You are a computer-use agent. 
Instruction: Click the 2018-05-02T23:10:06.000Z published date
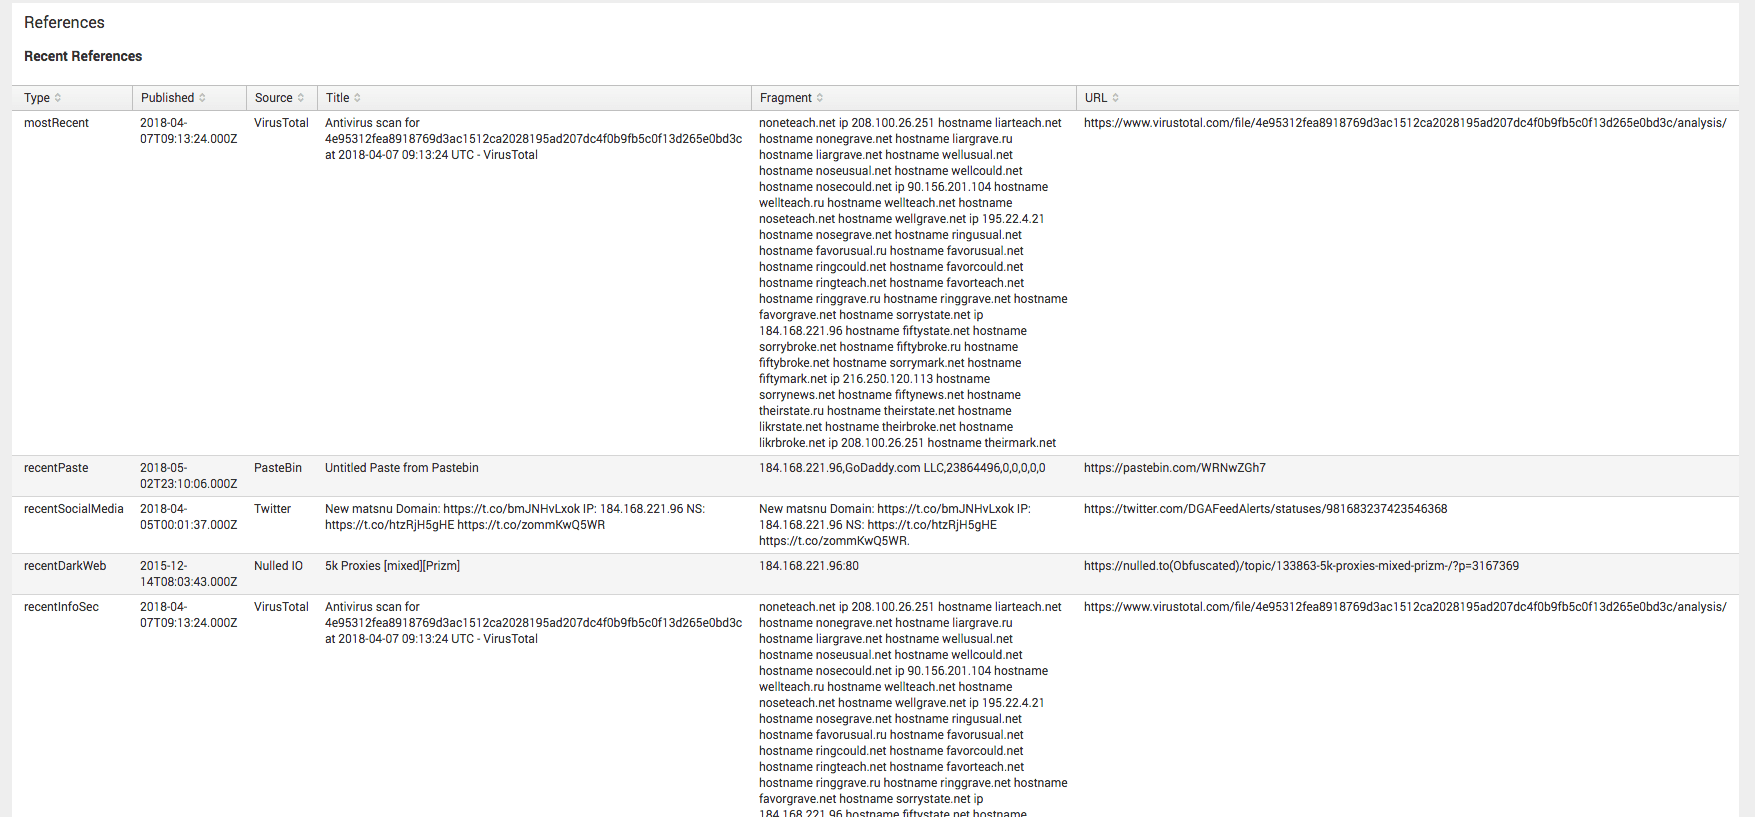tap(188, 476)
